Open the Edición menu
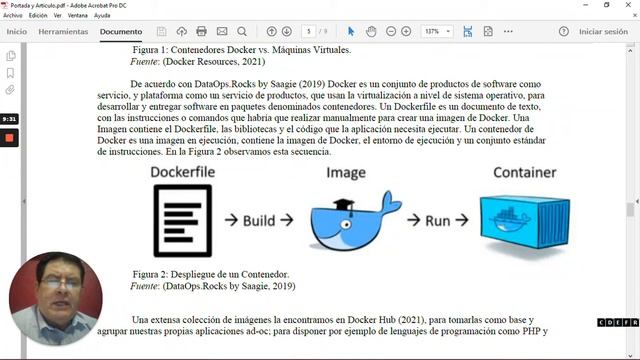Image resolution: width=640 pixels, height=360 pixels. click(x=38, y=16)
